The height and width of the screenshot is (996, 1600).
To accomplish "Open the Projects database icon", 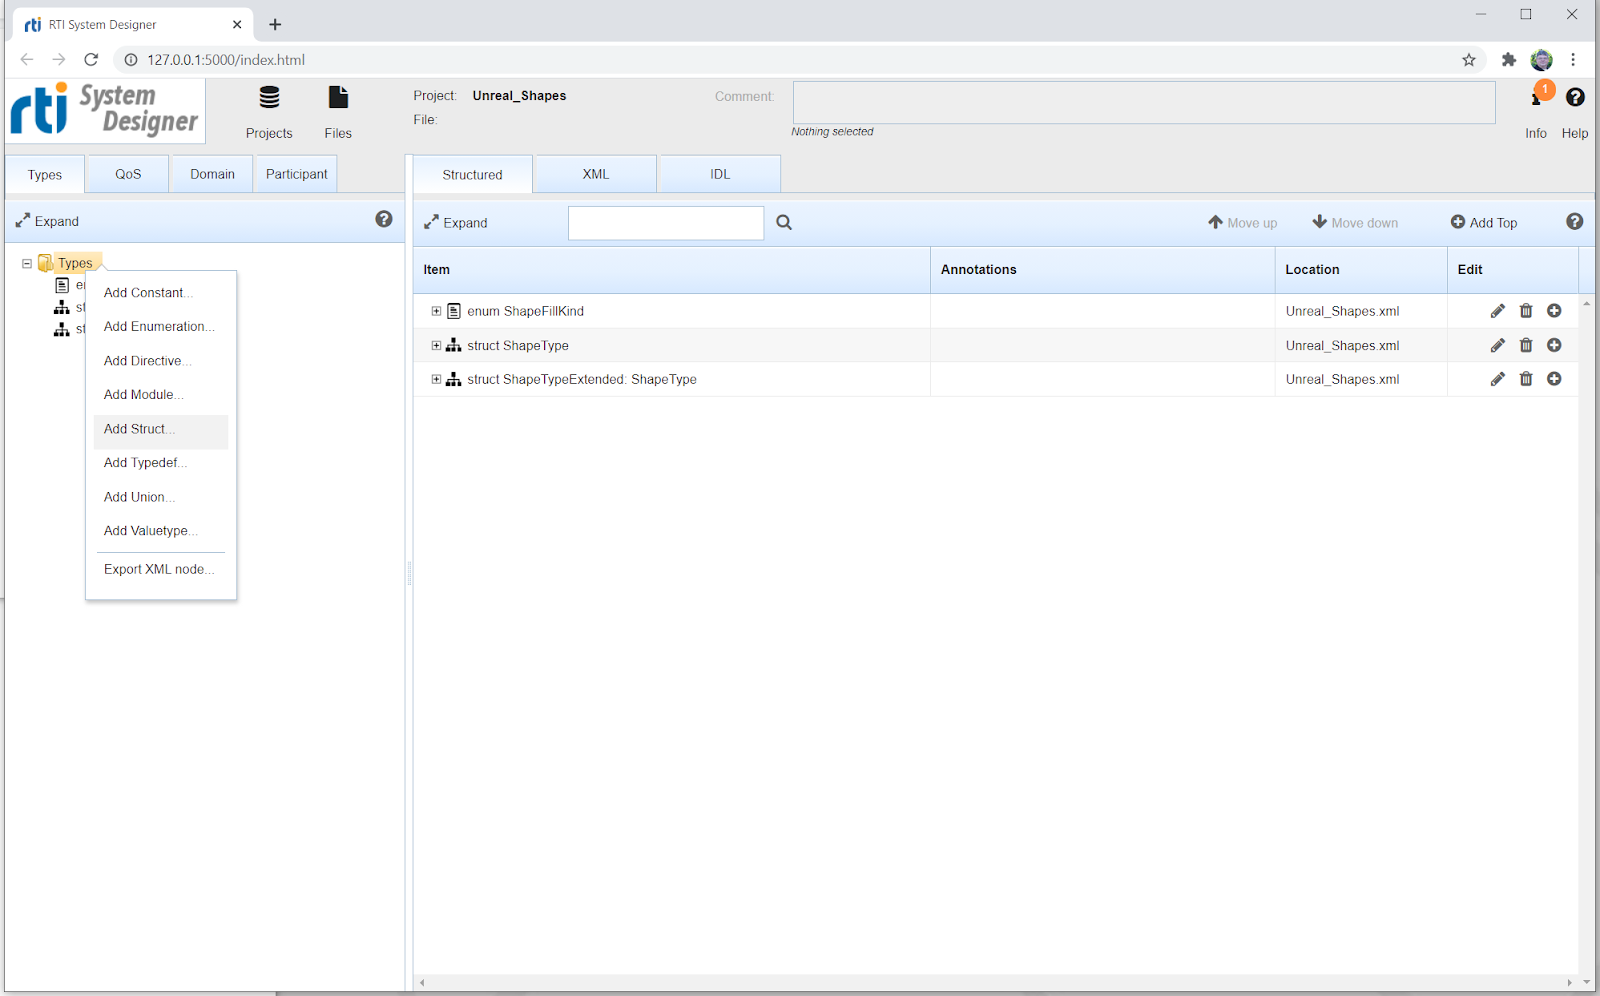I will pyautogui.click(x=269, y=98).
